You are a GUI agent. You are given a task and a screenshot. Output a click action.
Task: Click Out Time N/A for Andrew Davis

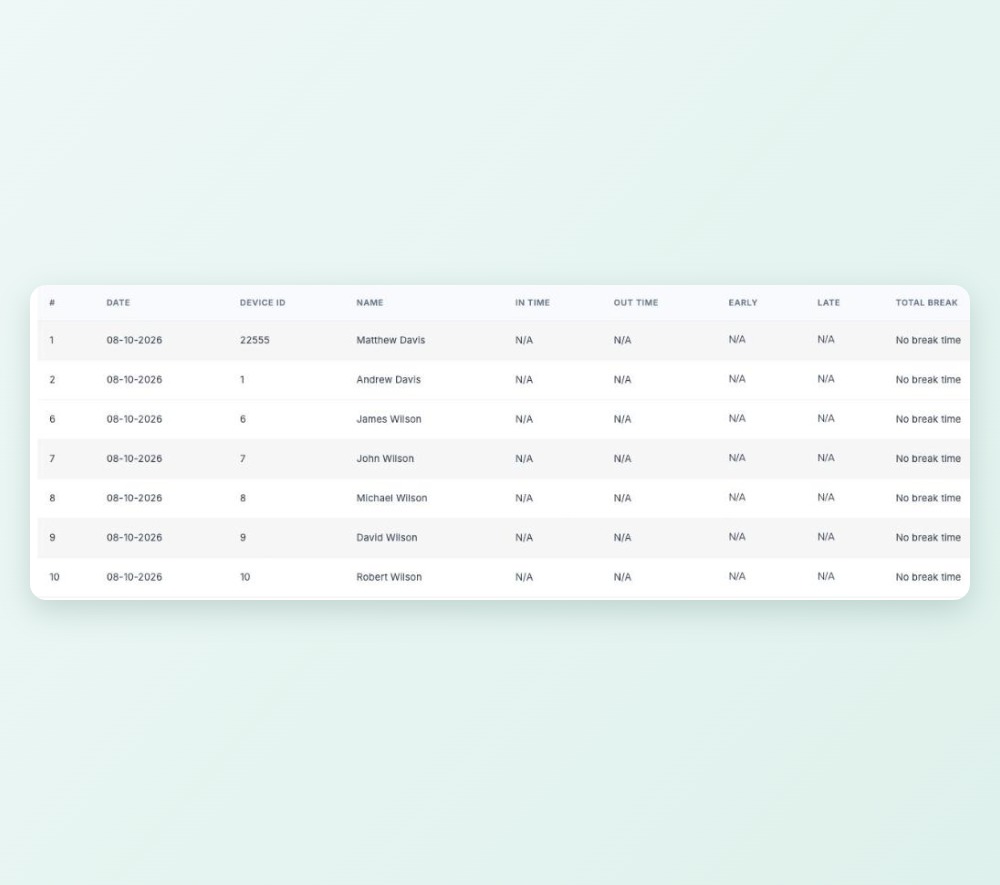[x=622, y=380]
